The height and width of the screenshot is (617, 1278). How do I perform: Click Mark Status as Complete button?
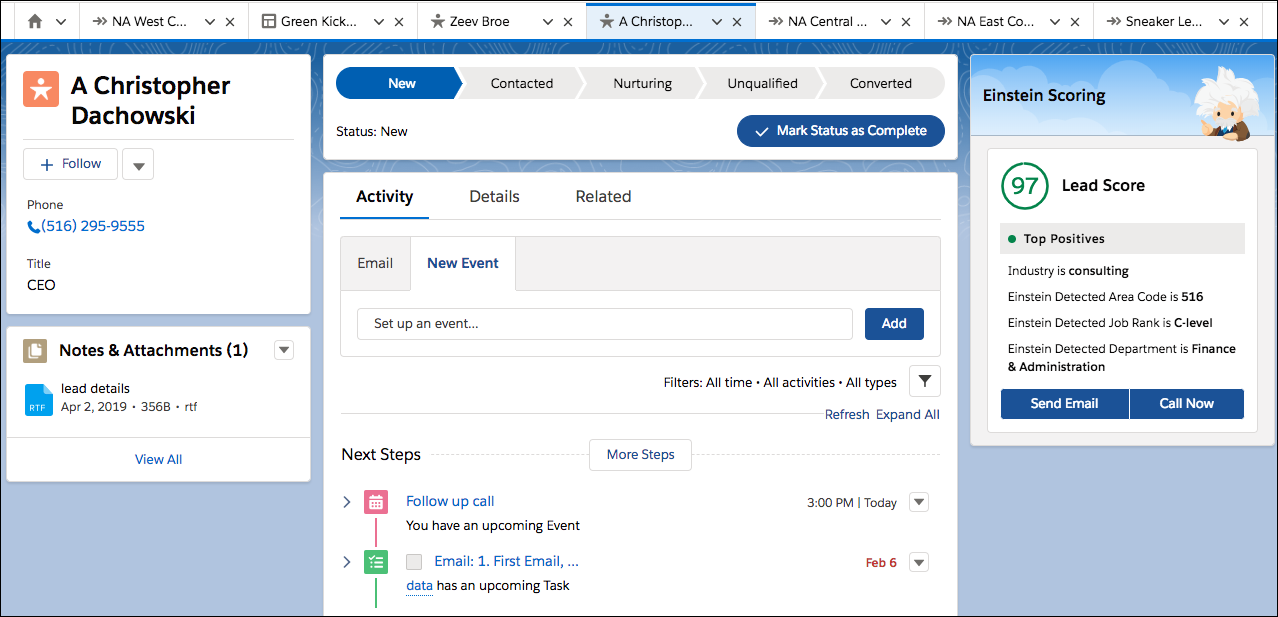[x=840, y=131]
